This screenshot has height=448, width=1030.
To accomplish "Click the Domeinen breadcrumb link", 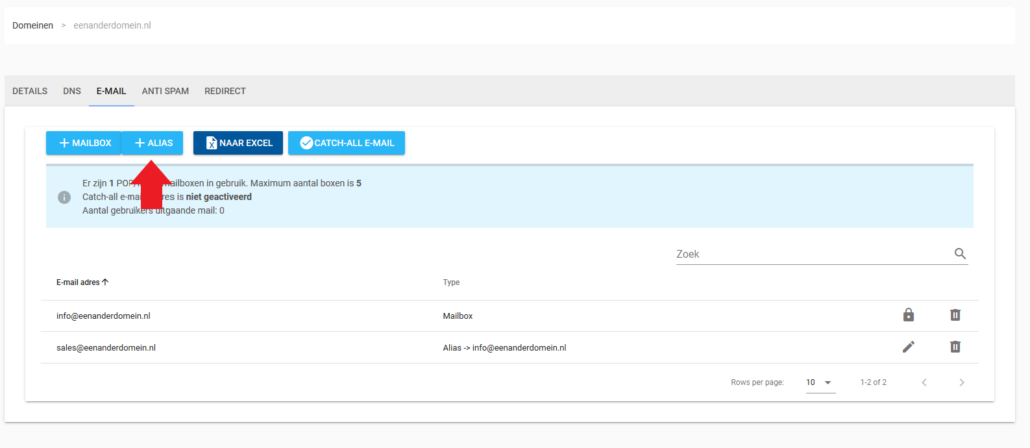I will pyautogui.click(x=33, y=25).
